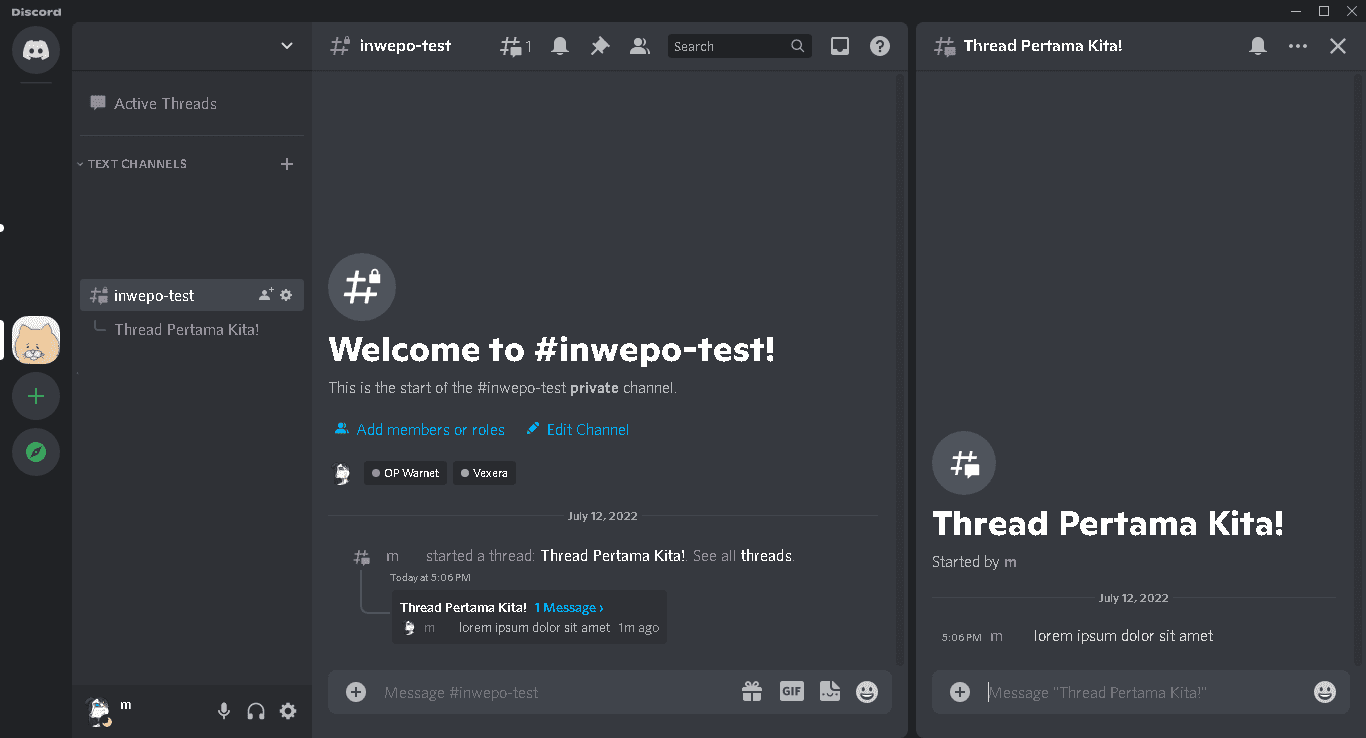Open User Settings gear
Screen dimensions: 1366x738
coord(288,711)
